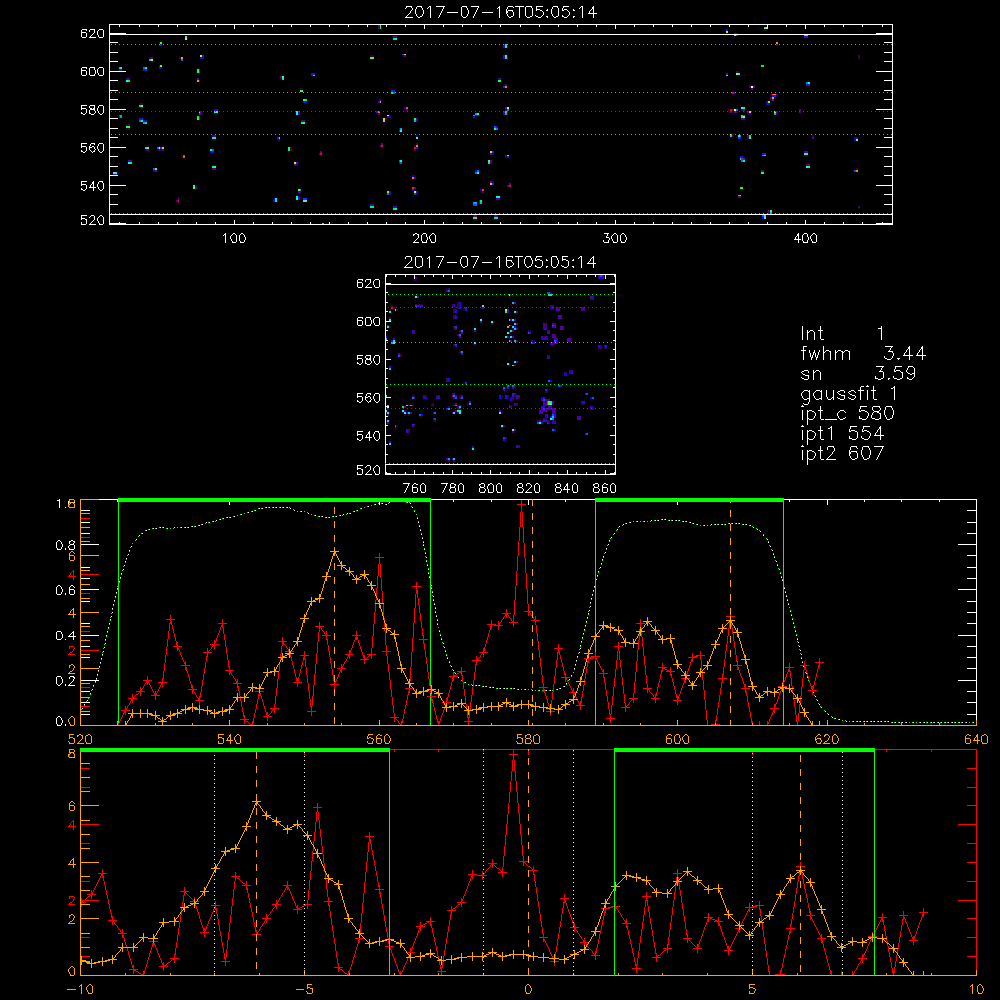Select the 'Int 1' readout line

point(842,334)
